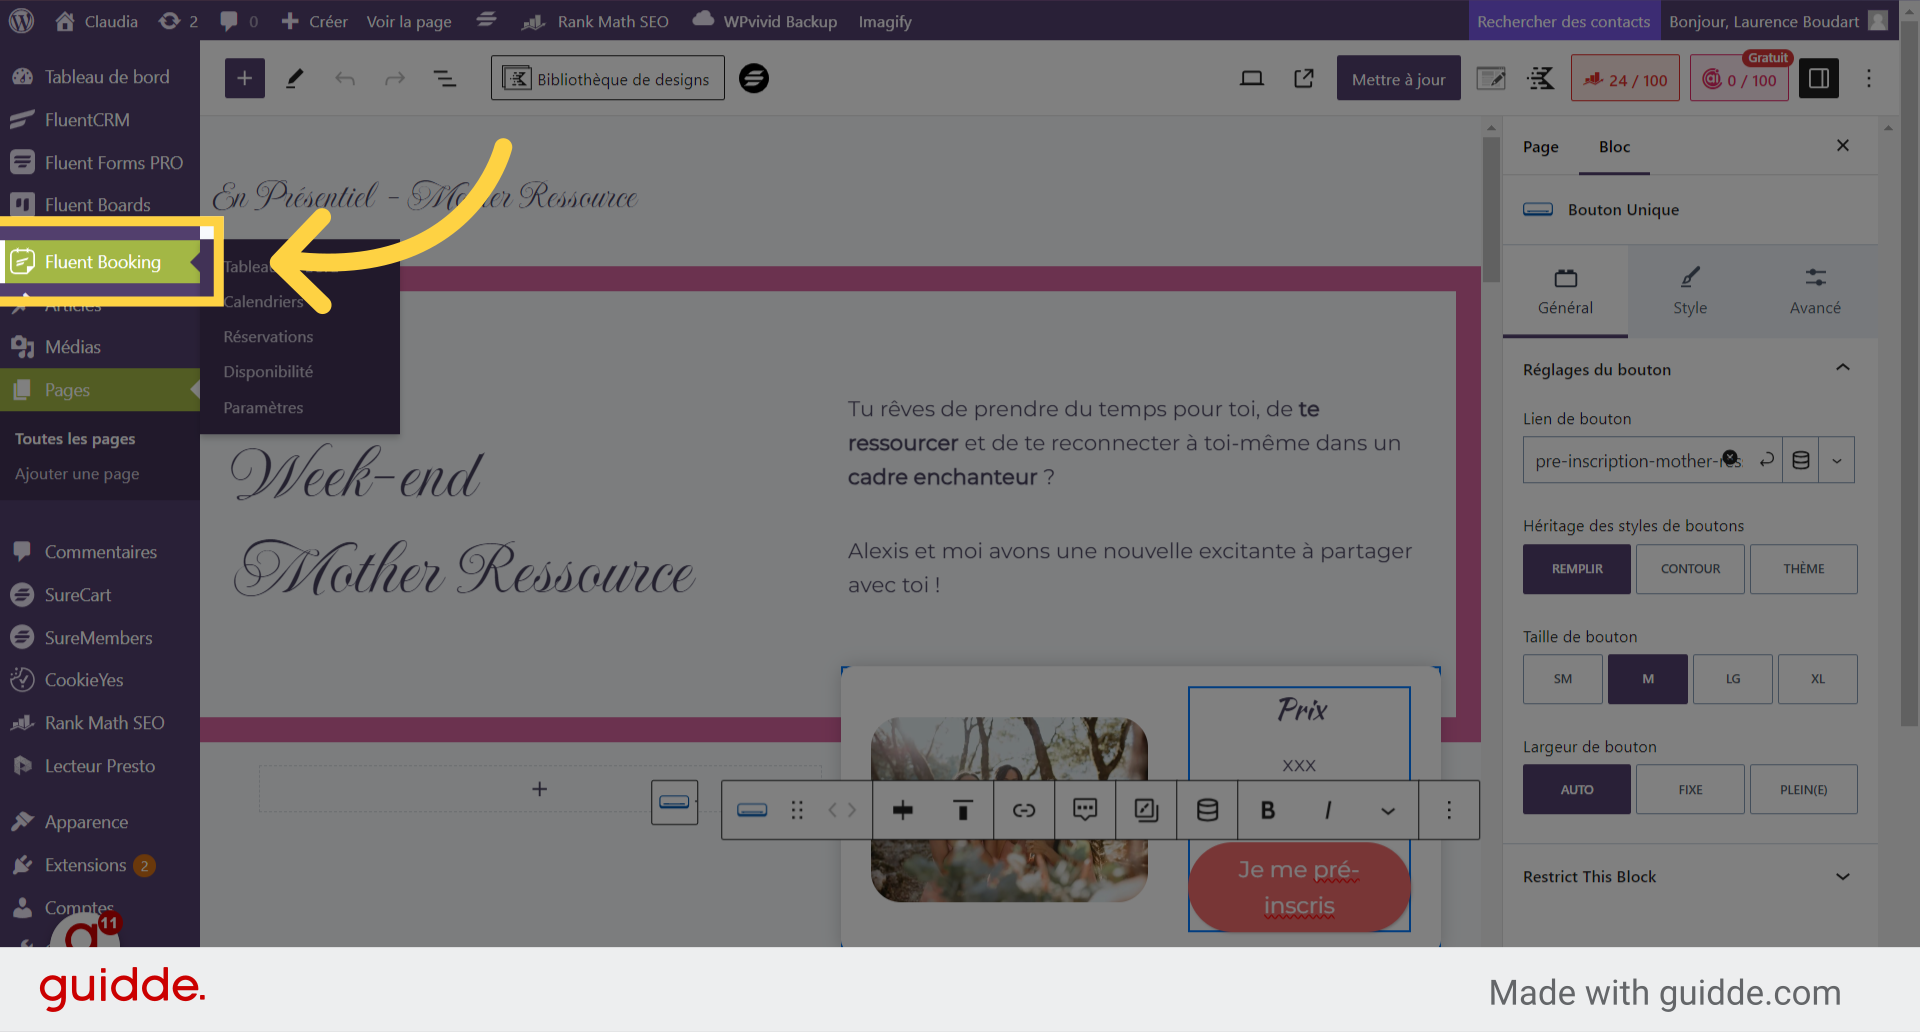Open more rich text options chevron
Viewport: 1920px width, 1032px height.
coord(1388,810)
